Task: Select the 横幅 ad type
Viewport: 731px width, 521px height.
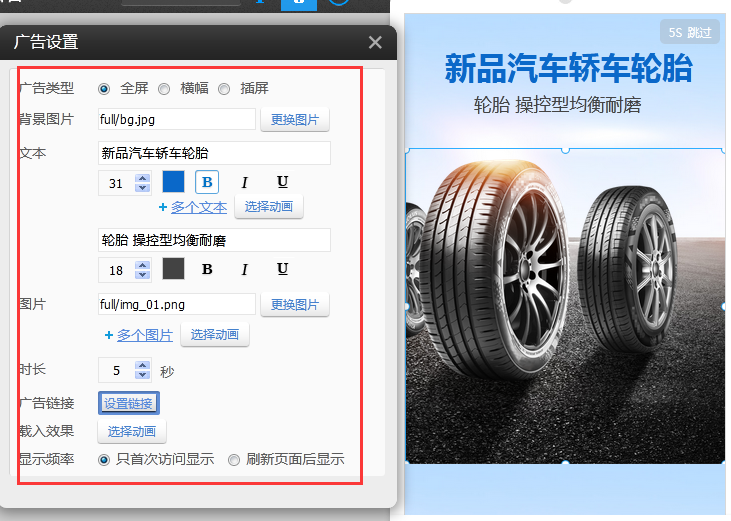Action: pyautogui.click(x=164, y=89)
